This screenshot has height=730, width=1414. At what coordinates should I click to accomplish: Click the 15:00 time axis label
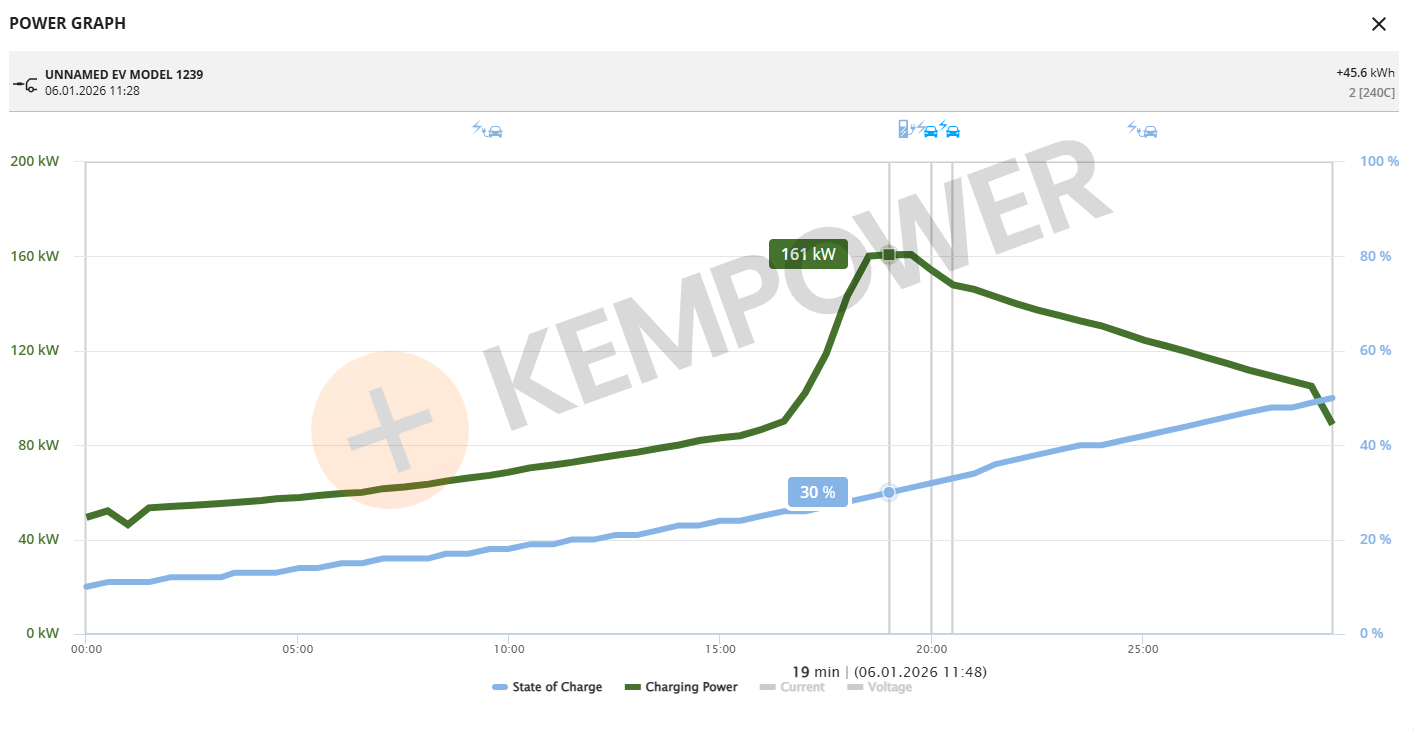(720, 649)
